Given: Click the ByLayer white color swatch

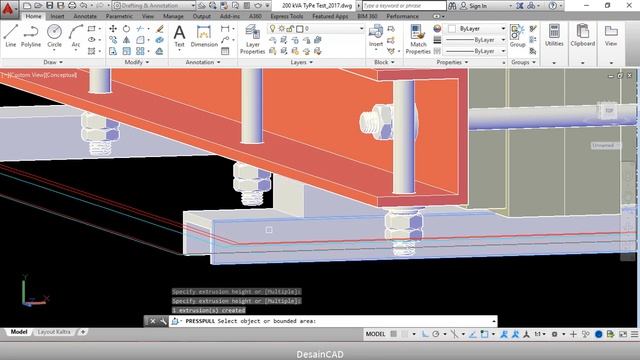Looking at the screenshot, I should coord(452,29).
